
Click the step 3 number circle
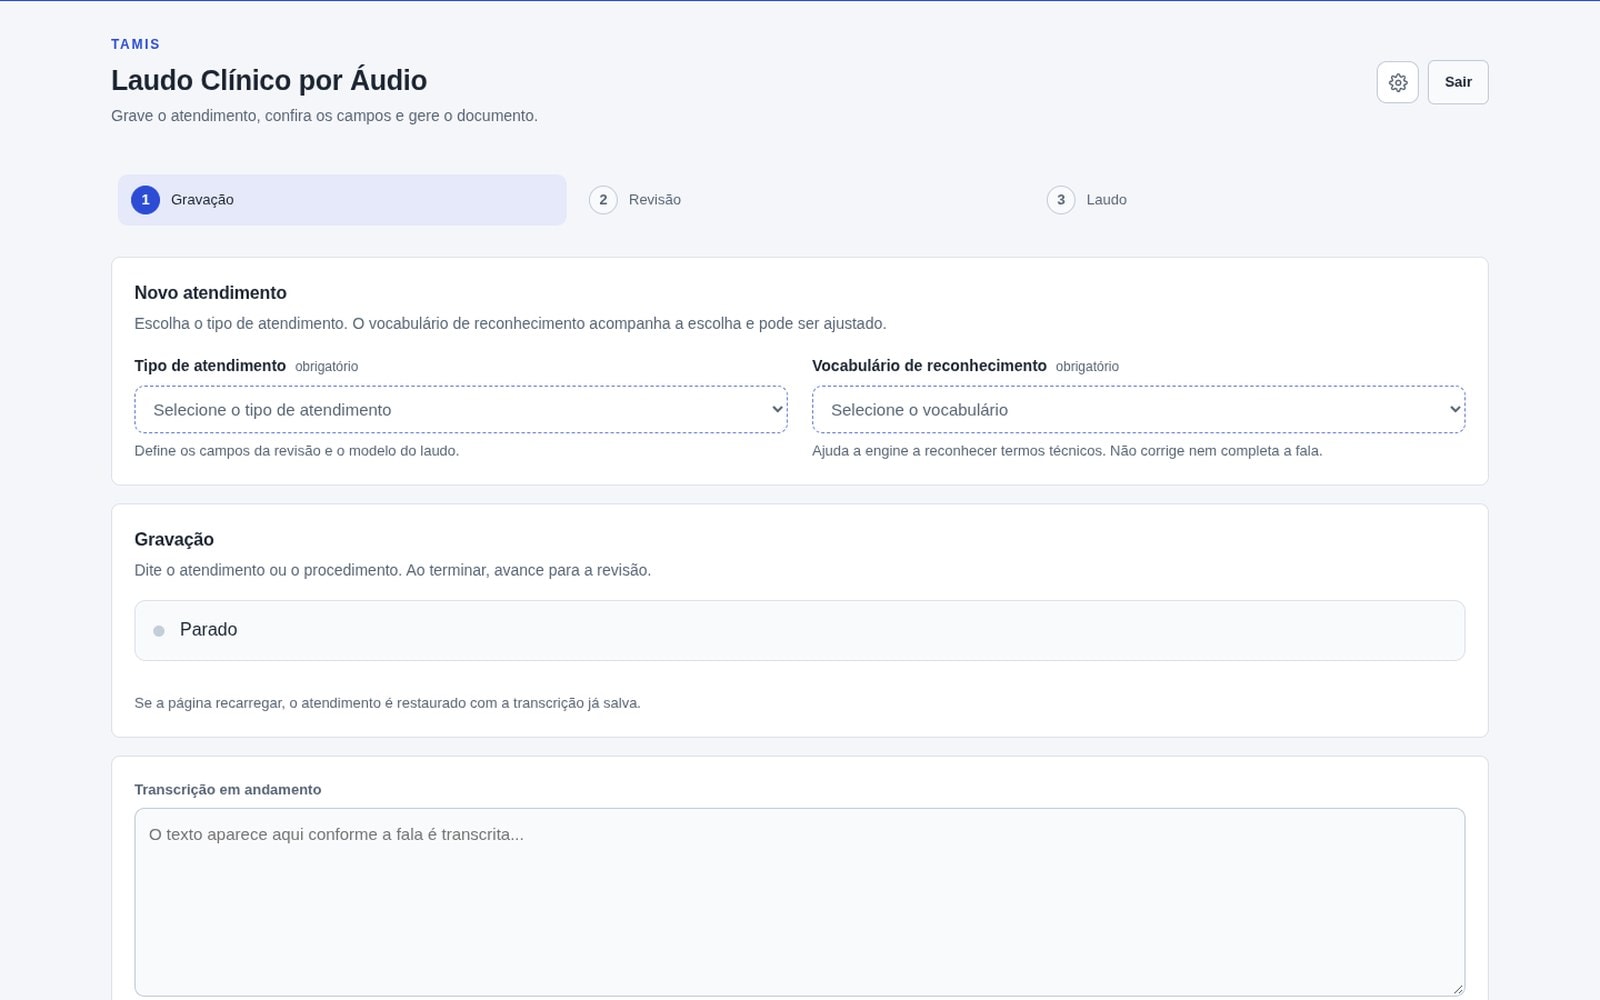point(1061,200)
